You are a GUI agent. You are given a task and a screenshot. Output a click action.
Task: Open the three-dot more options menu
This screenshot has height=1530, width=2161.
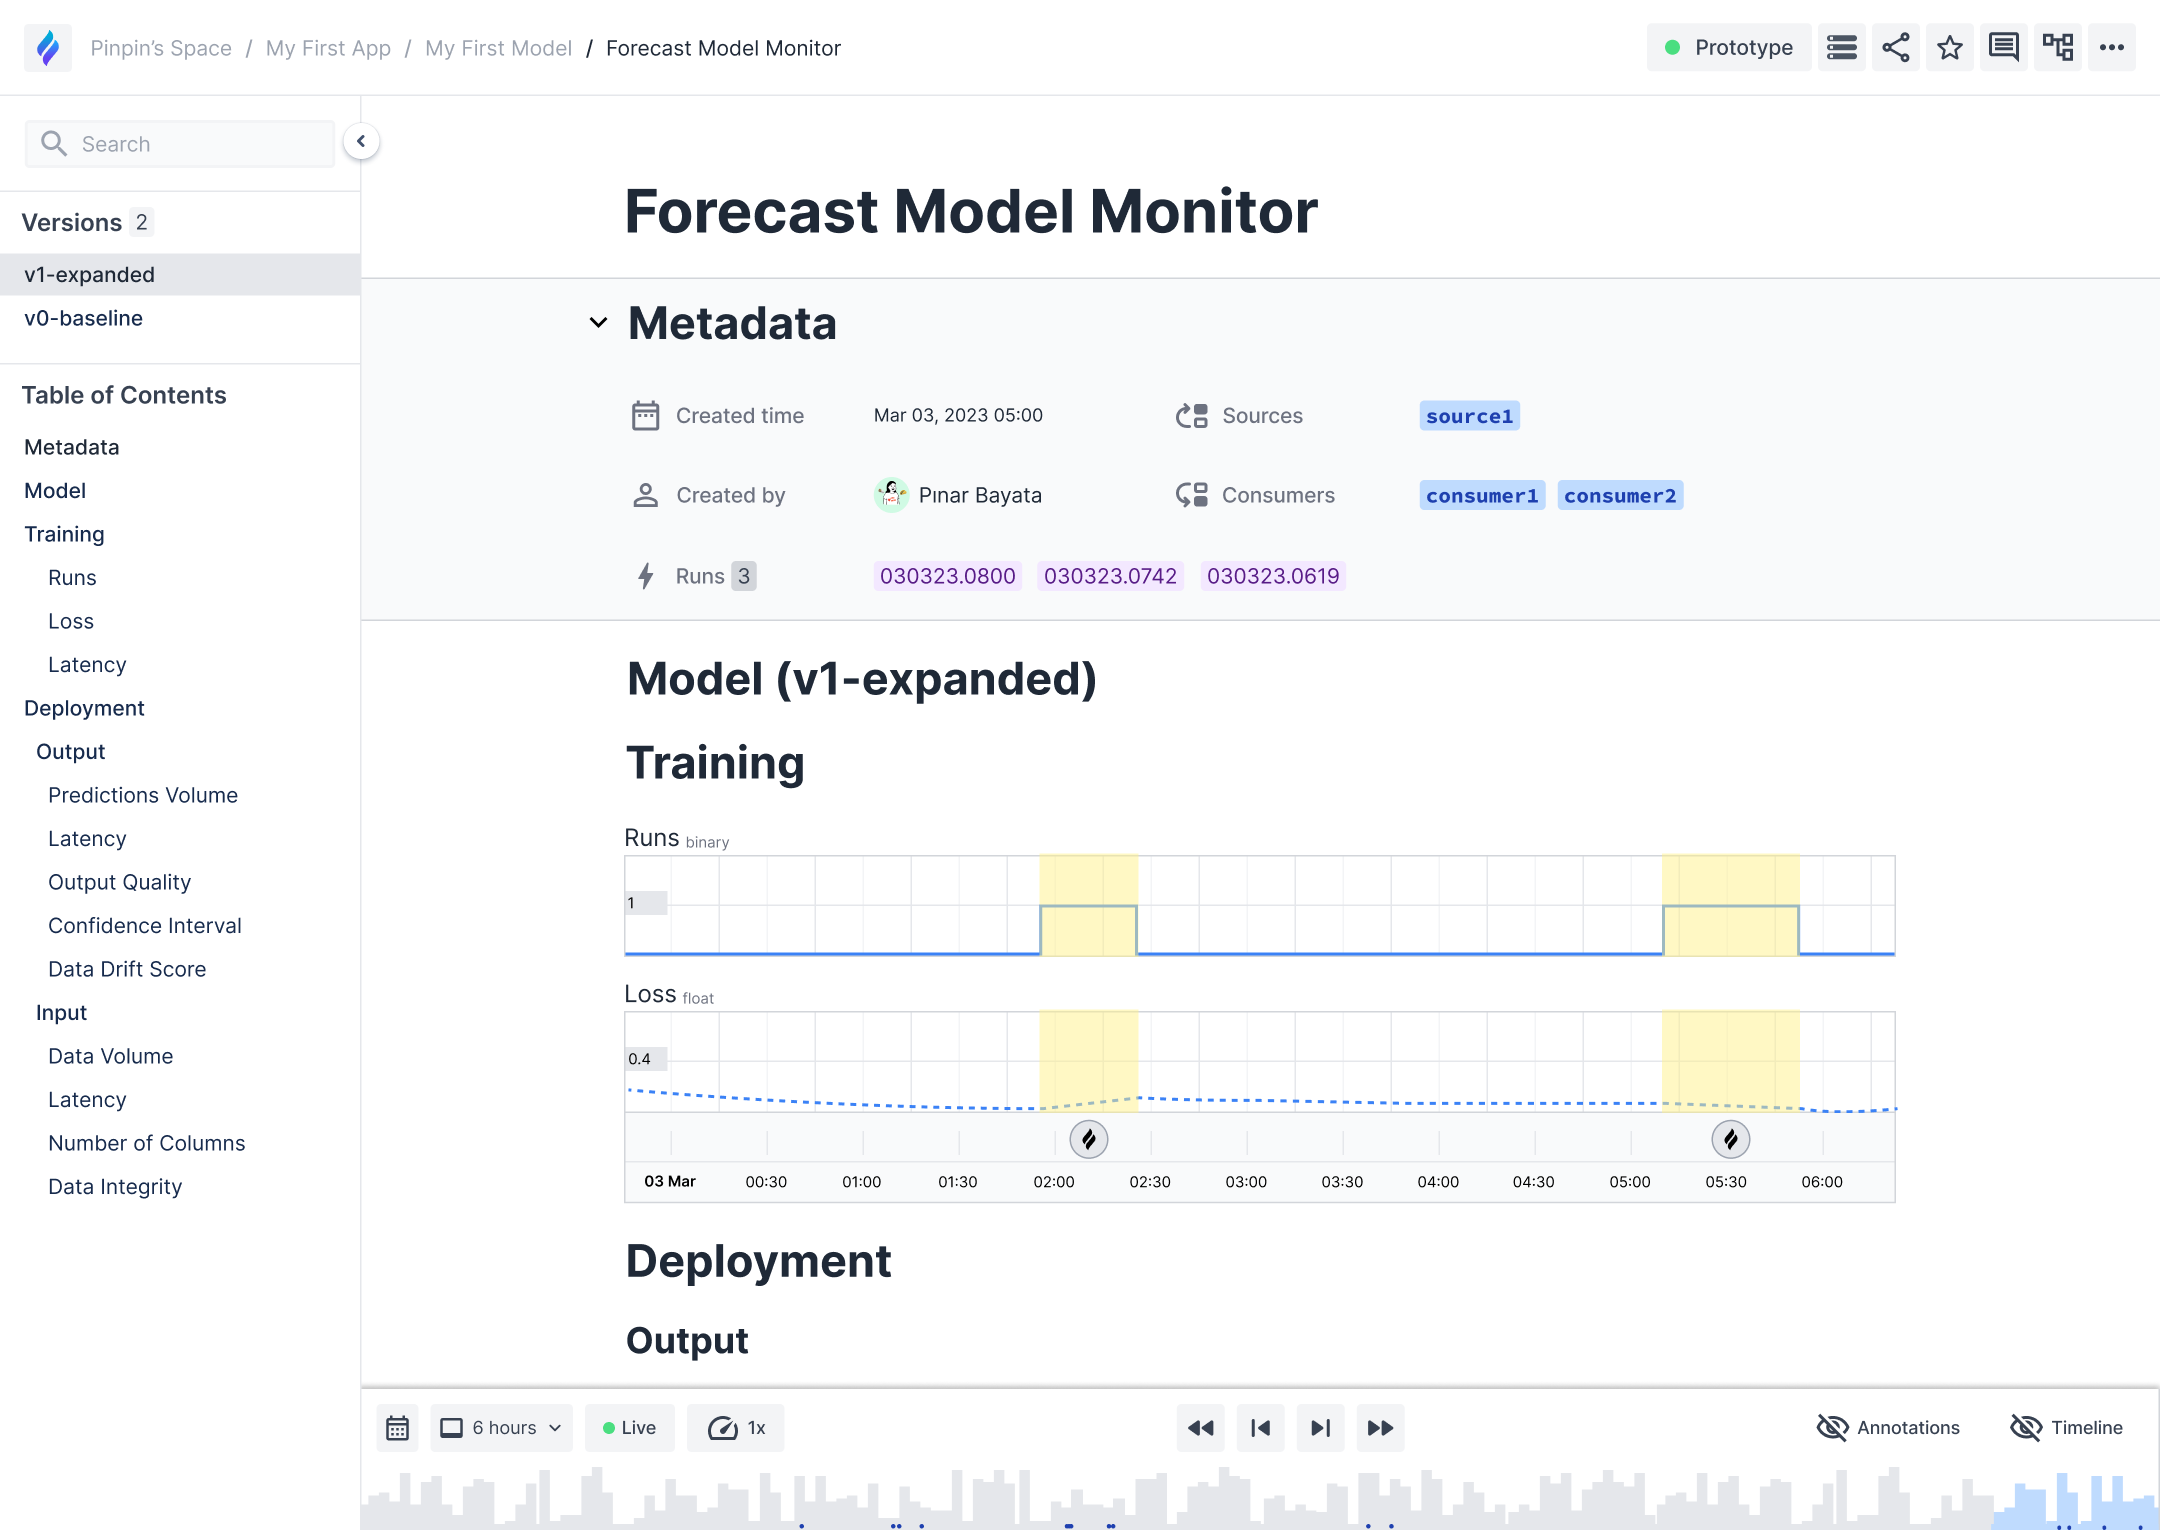pyautogui.click(x=2111, y=48)
